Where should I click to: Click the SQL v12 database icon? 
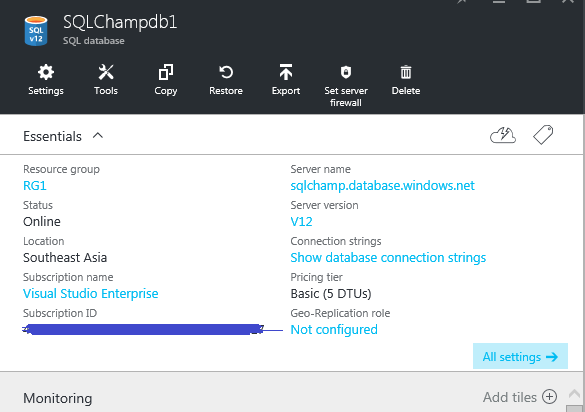(x=36, y=31)
